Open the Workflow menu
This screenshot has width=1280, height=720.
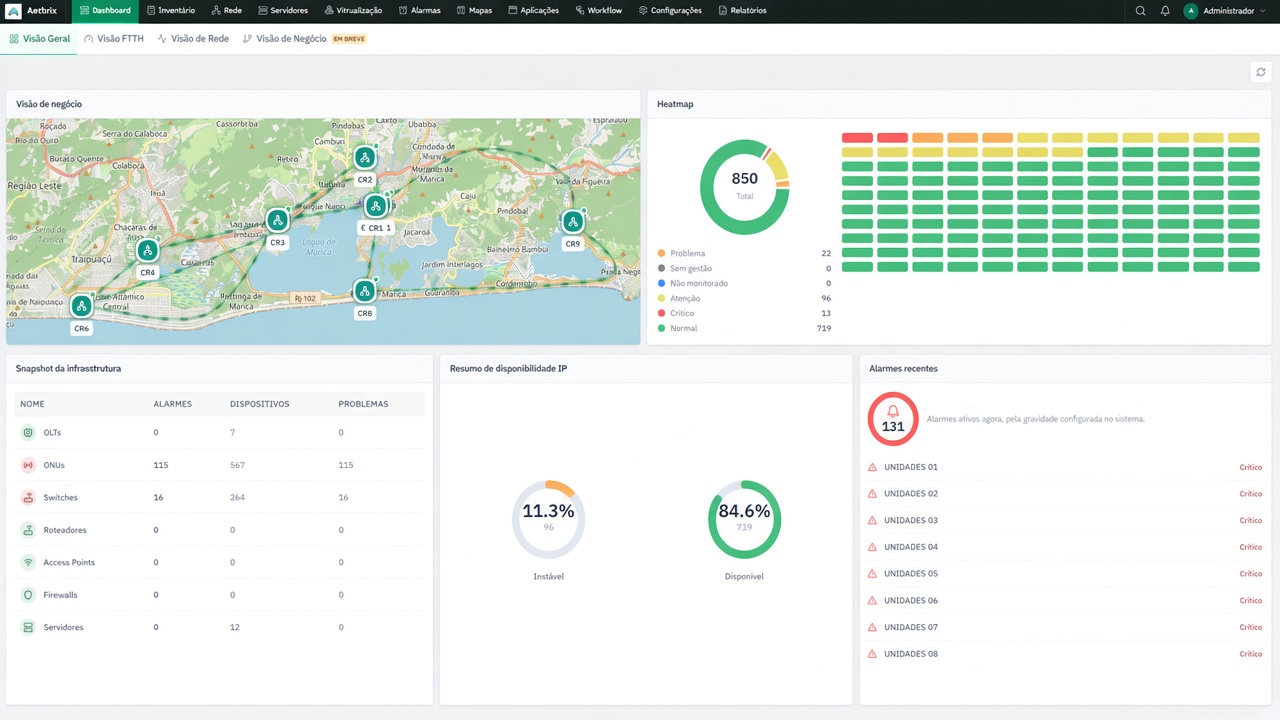coord(600,11)
